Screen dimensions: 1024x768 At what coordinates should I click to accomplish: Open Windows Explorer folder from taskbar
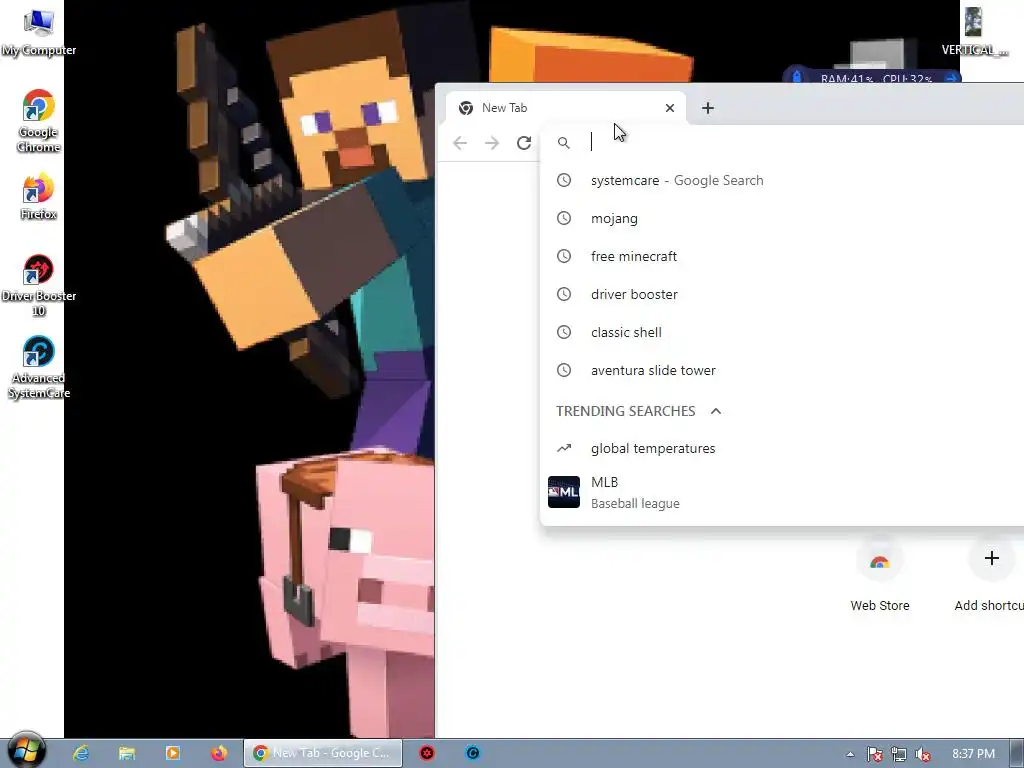point(127,753)
